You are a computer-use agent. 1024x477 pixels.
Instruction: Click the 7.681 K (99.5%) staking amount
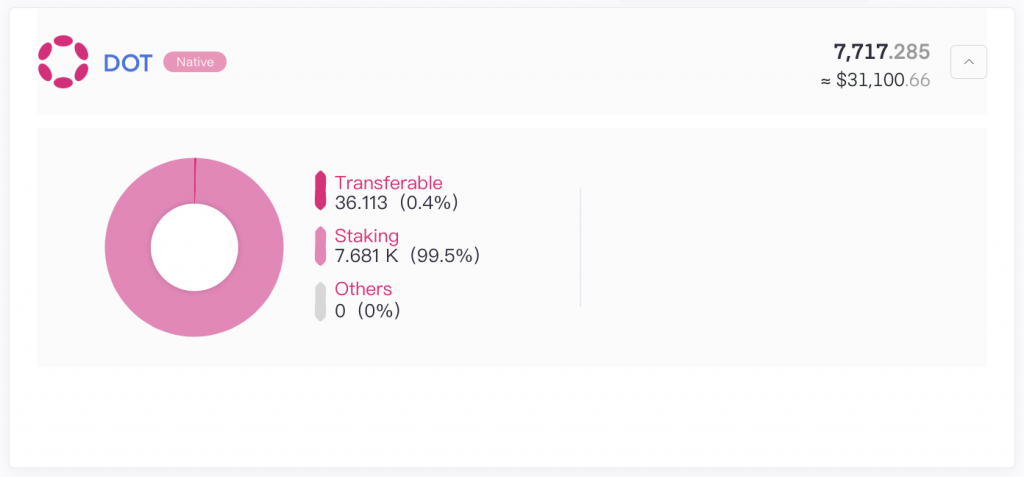coord(408,255)
